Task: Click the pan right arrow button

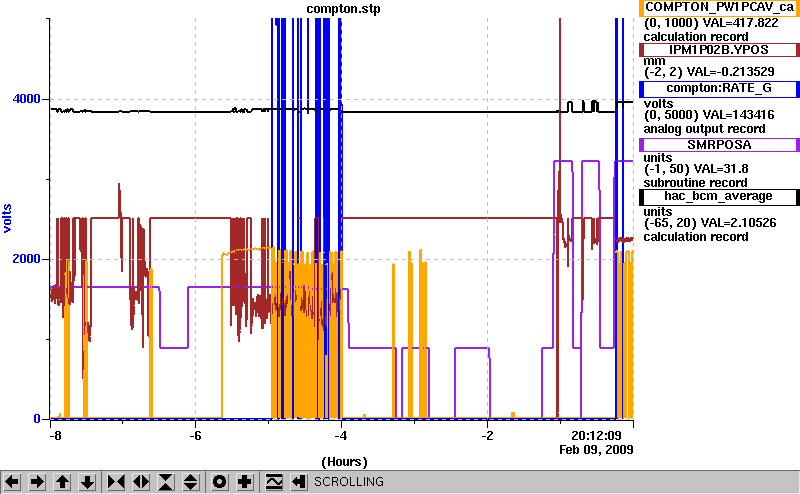Action: [37, 482]
